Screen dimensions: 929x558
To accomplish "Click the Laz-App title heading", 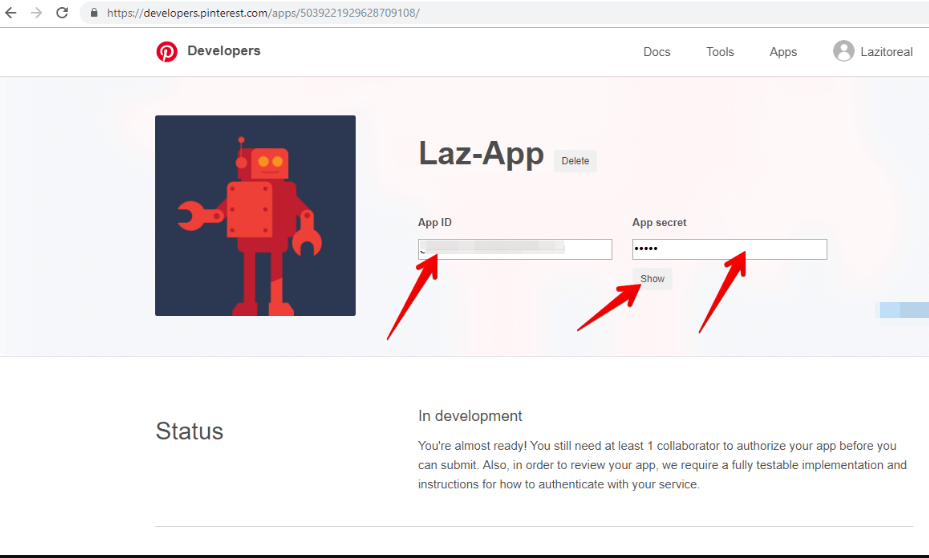I will tap(481, 154).
